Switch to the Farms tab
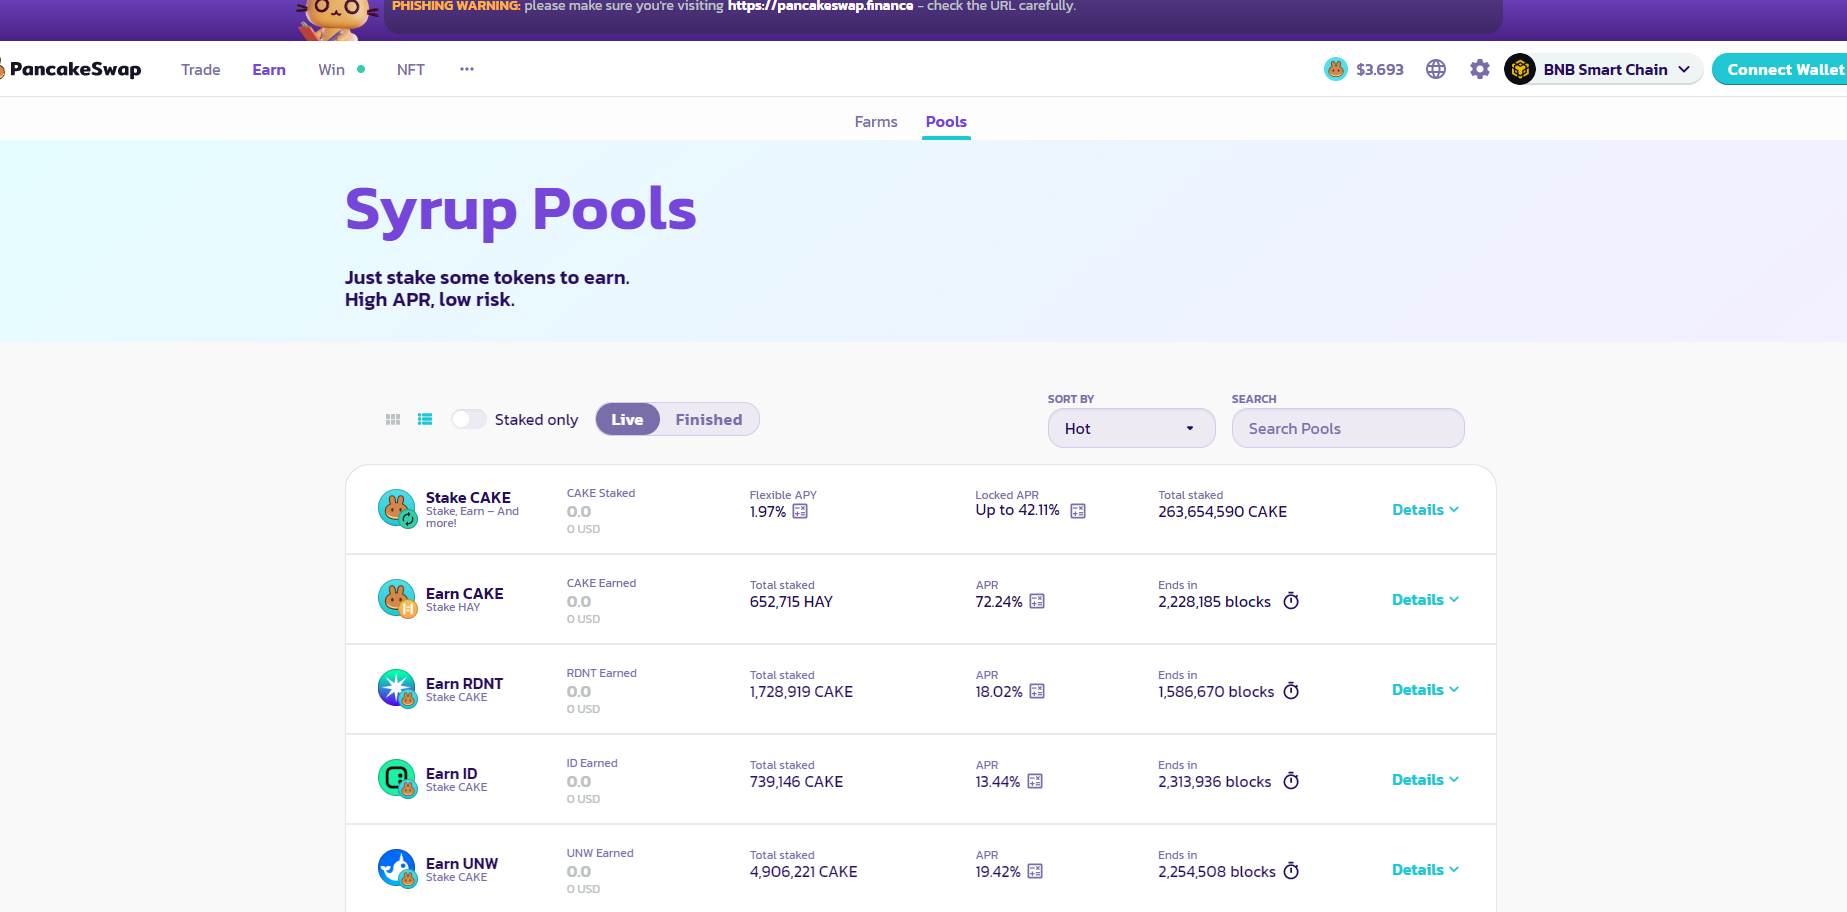This screenshot has width=1847, height=912. (876, 121)
